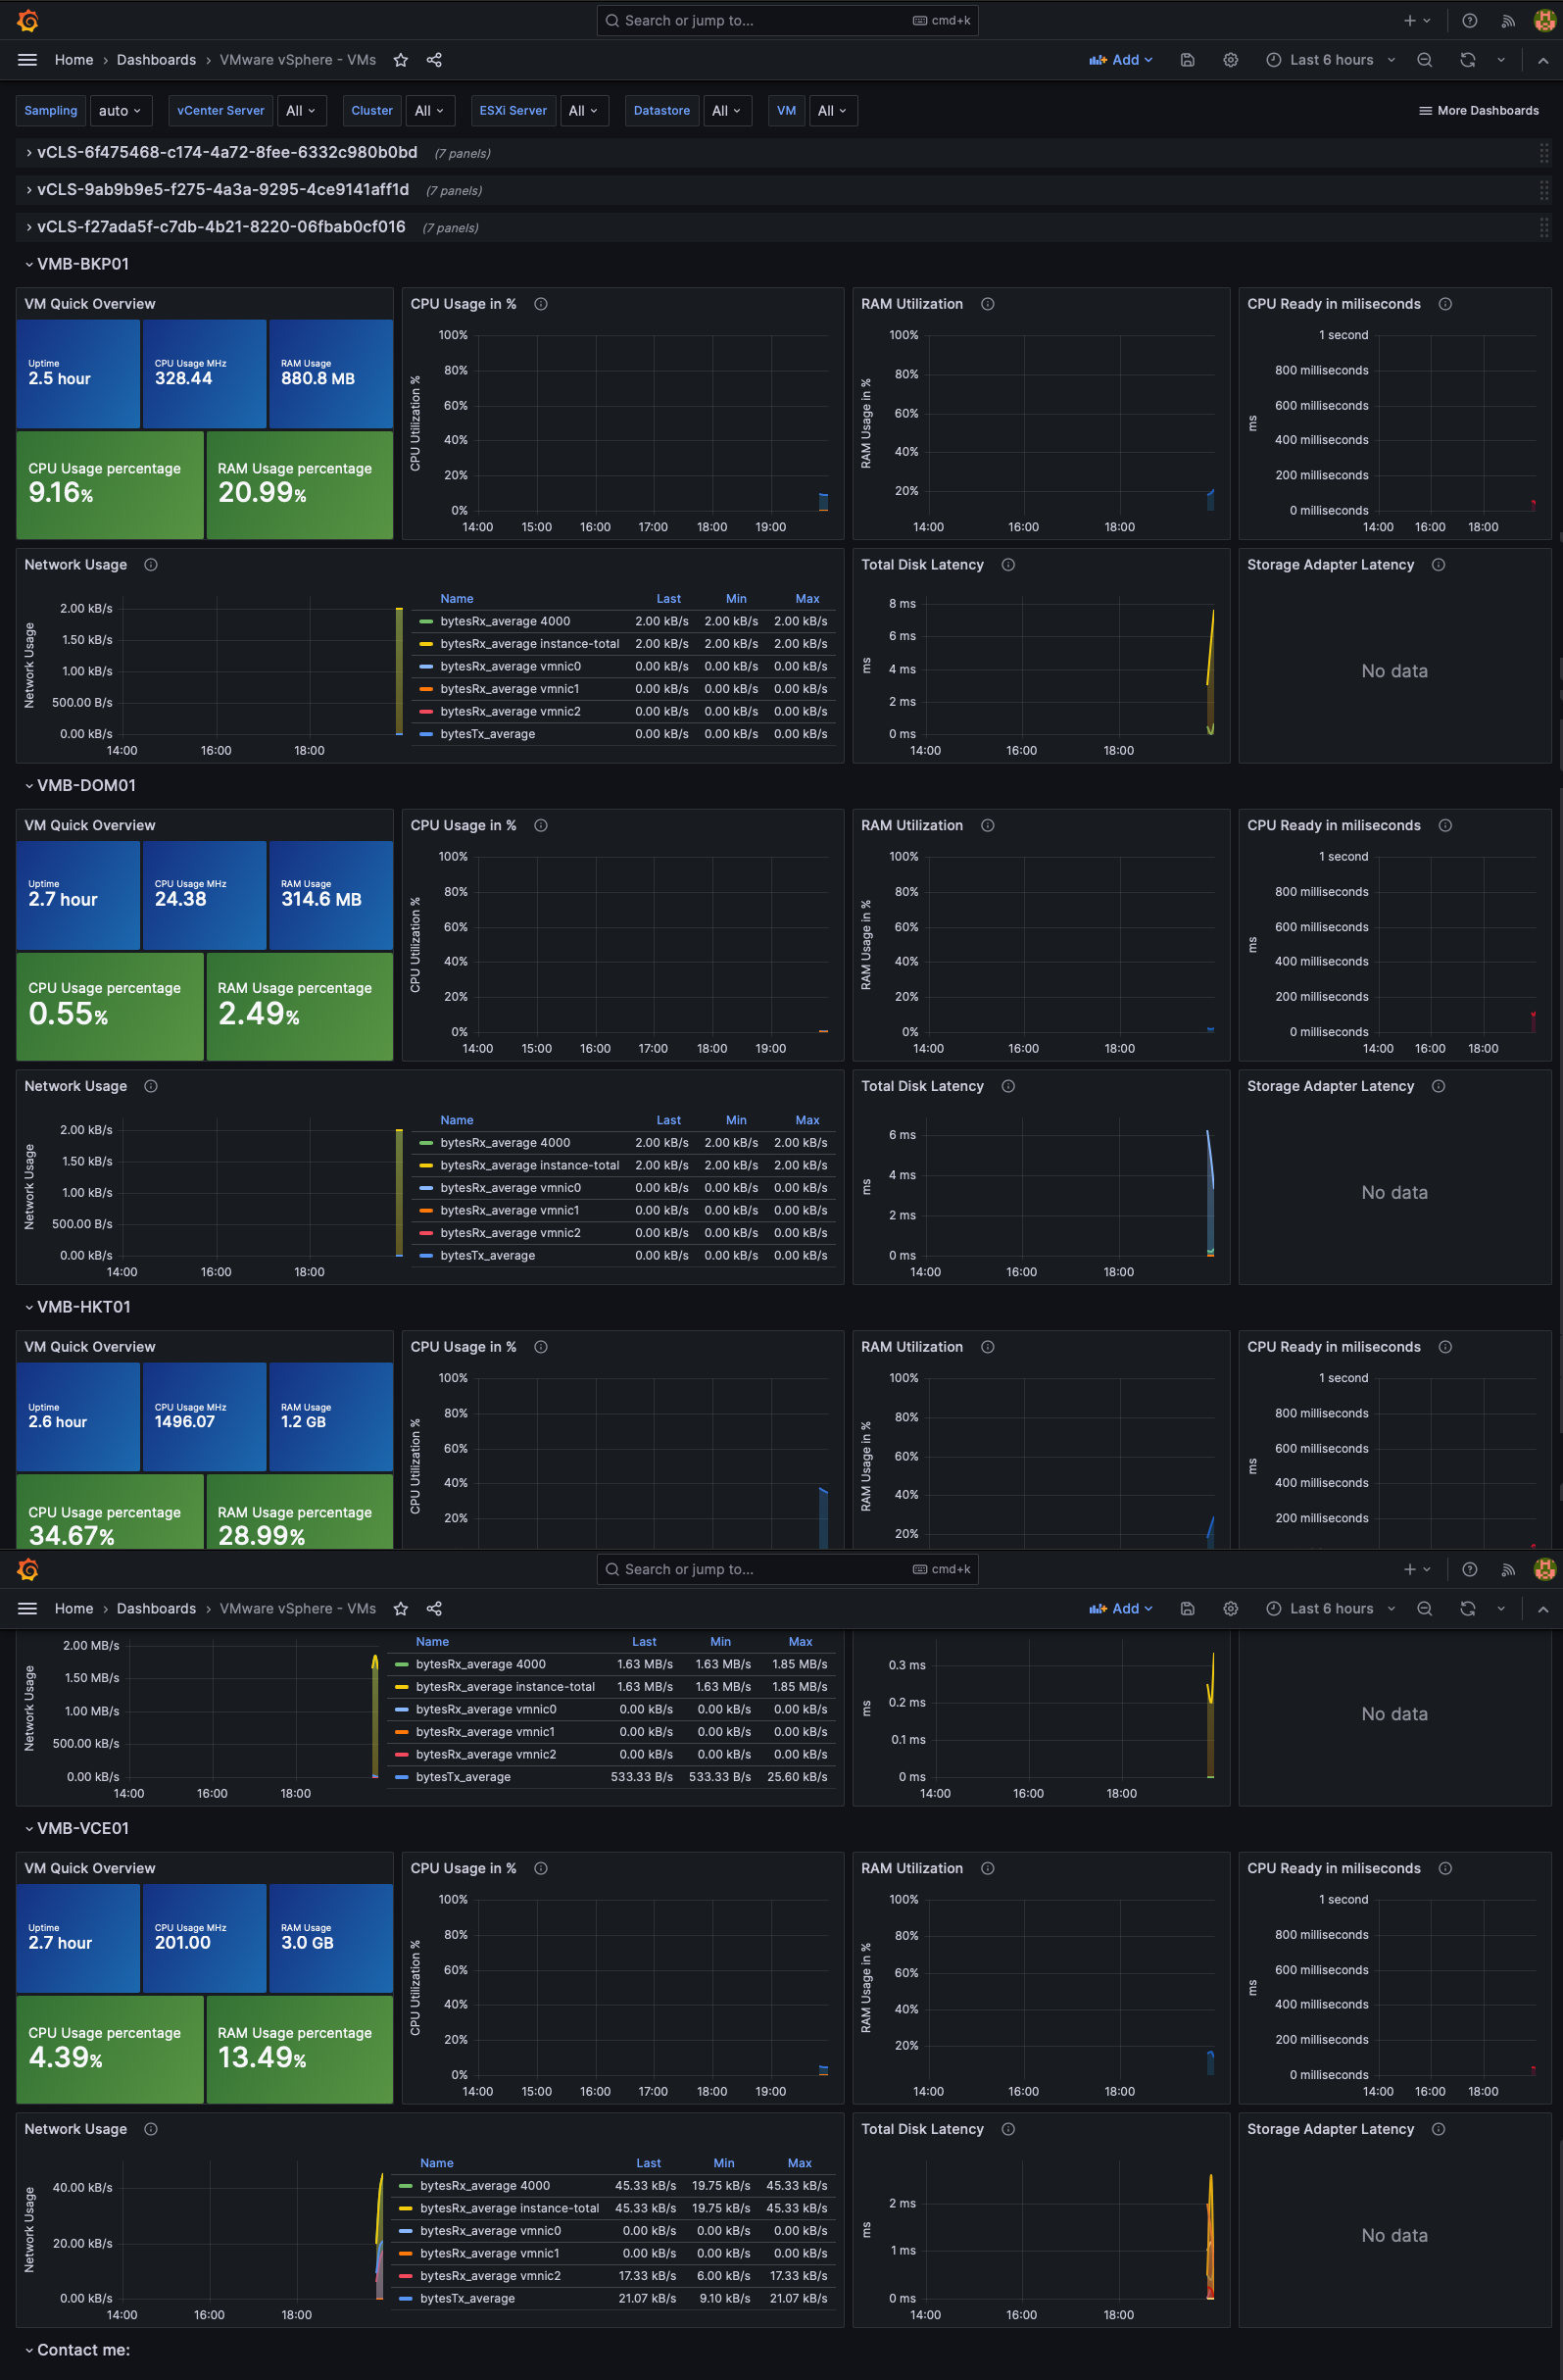Open the vCenter Server All dropdown

(301, 111)
